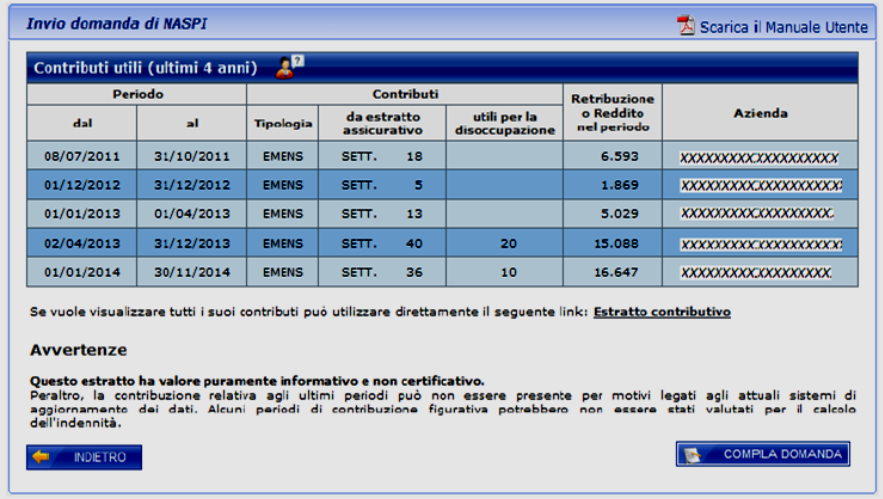Click the Azienda field in the 02/04/2013 row
Viewport: 883px width, 499px height.
(759, 244)
